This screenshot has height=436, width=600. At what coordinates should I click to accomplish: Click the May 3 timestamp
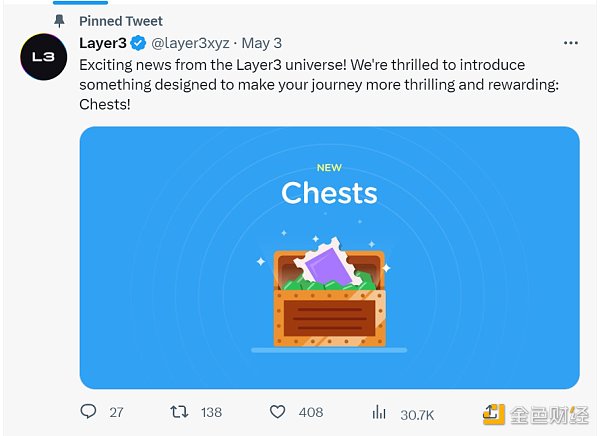261,44
